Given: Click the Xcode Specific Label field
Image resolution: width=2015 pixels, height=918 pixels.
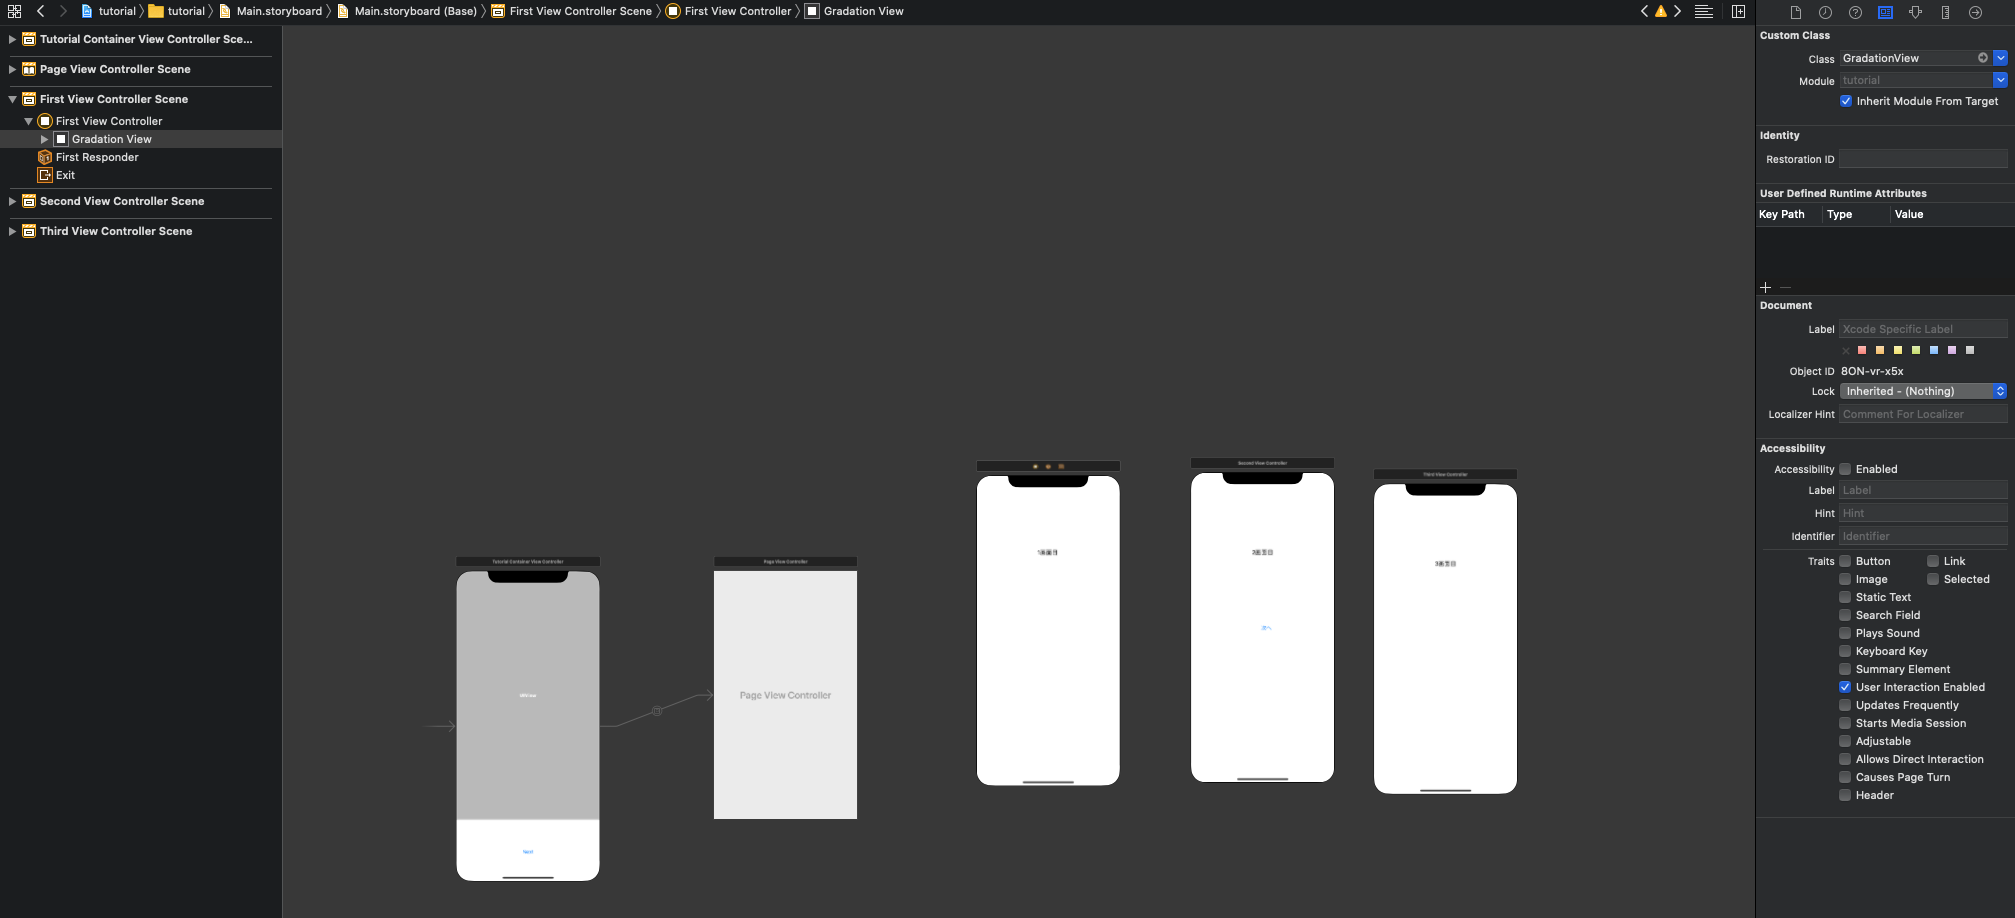Looking at the screenshot, I should tap(1923, 329).
